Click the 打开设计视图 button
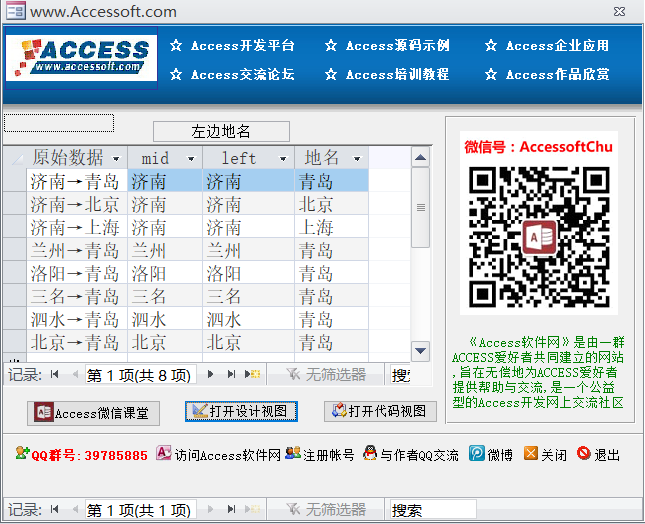The width and height of the screenshot is (645, 524). pyautogui.click(x=241, y=411)
